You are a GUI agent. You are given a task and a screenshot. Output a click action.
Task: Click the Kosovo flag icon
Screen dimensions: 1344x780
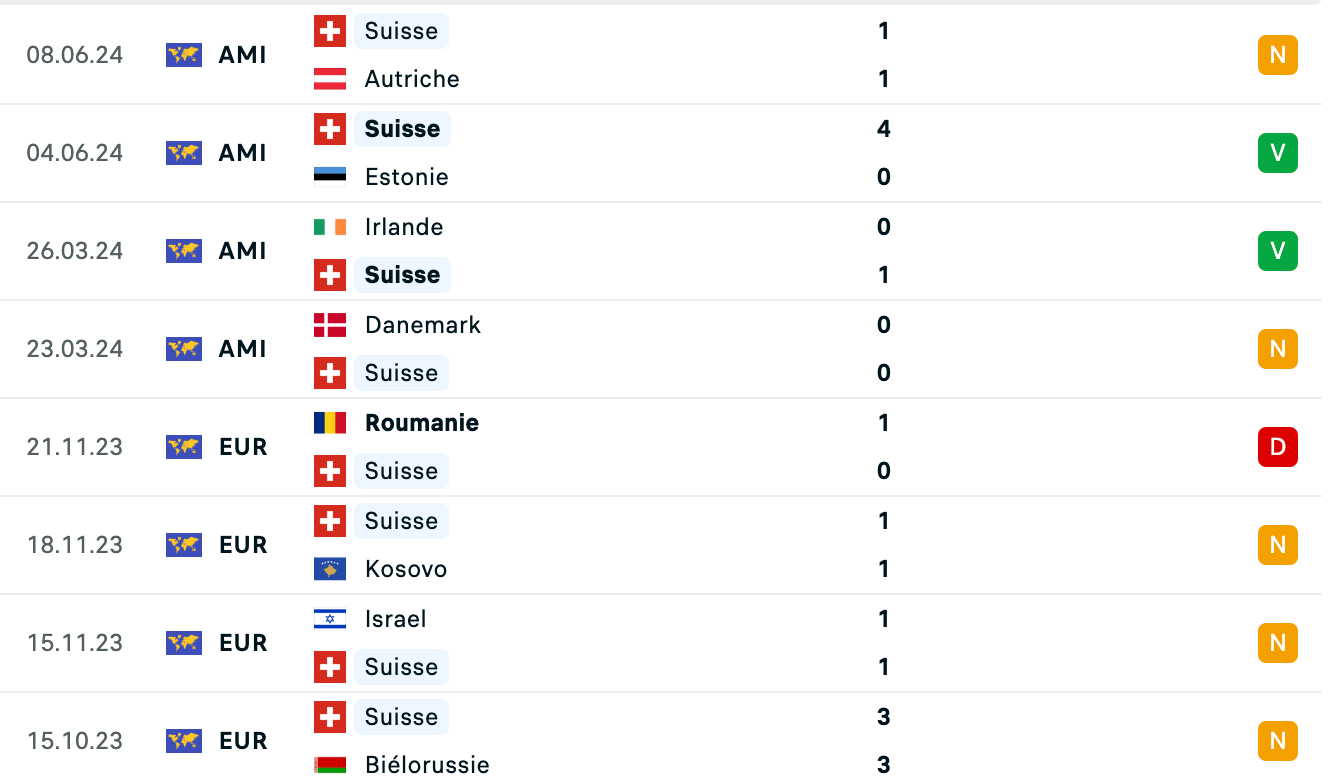click(x=330, y=569)
